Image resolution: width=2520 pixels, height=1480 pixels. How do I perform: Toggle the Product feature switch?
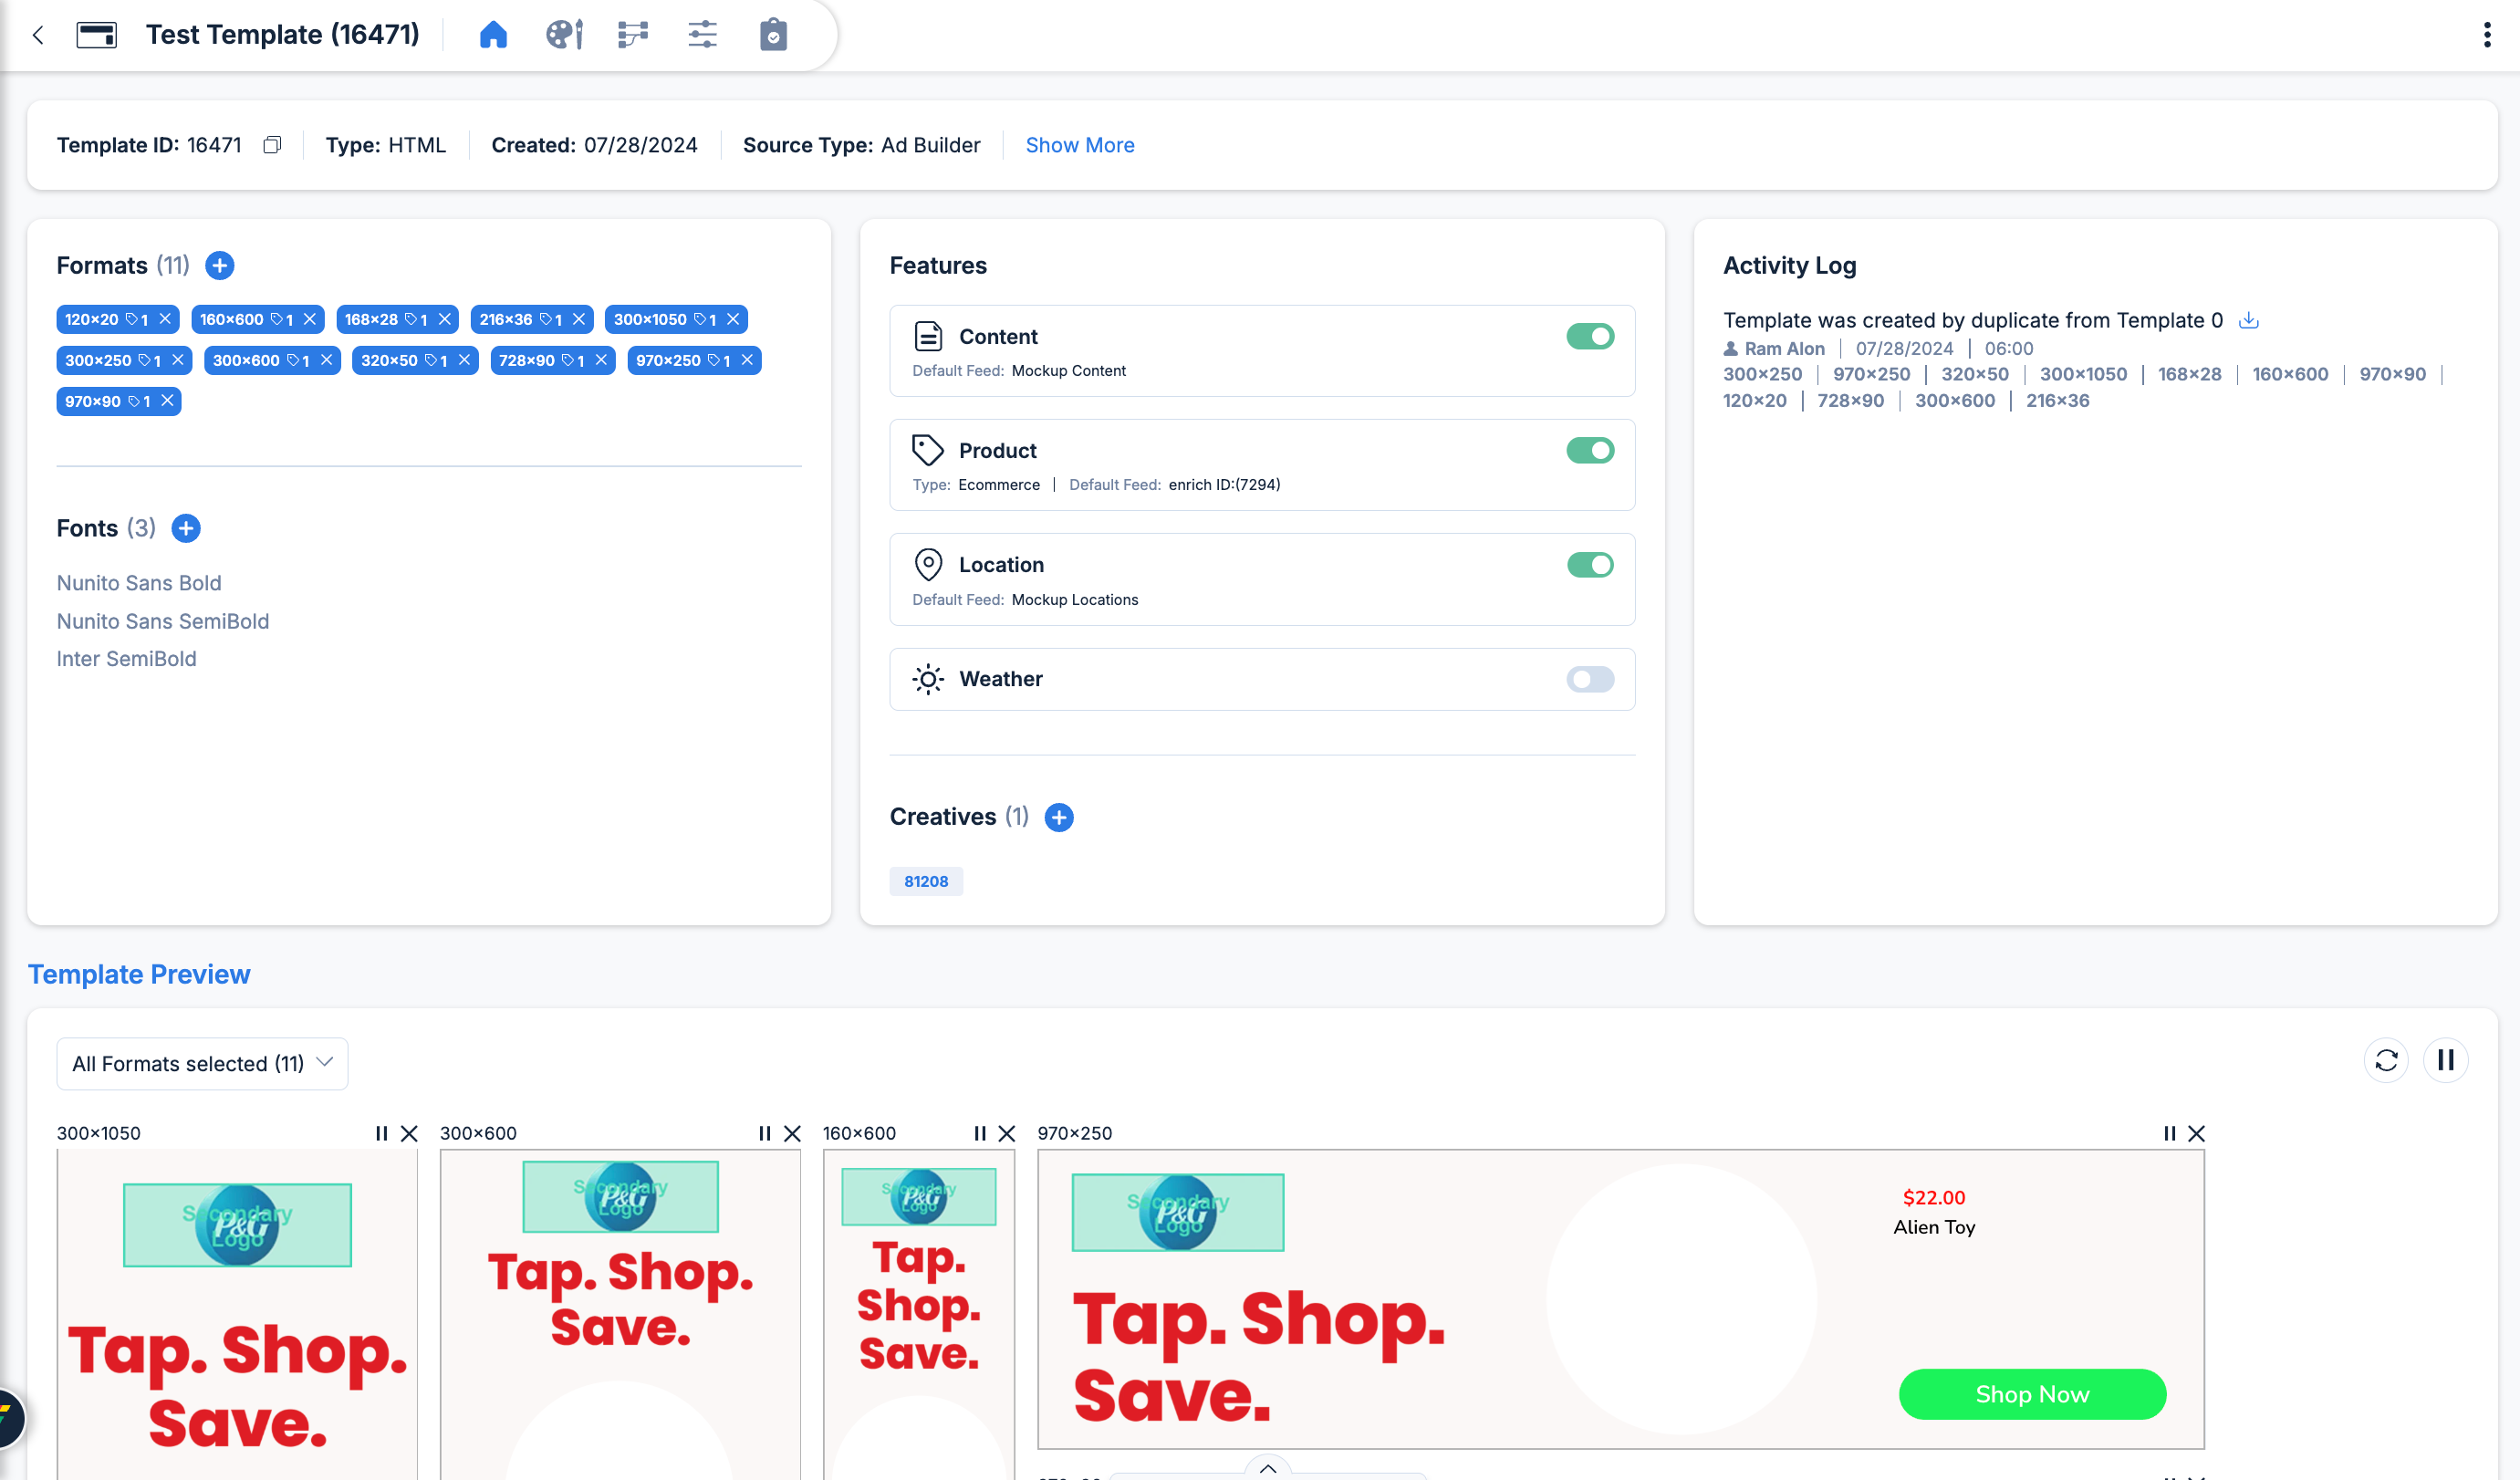pos(1590,451)
